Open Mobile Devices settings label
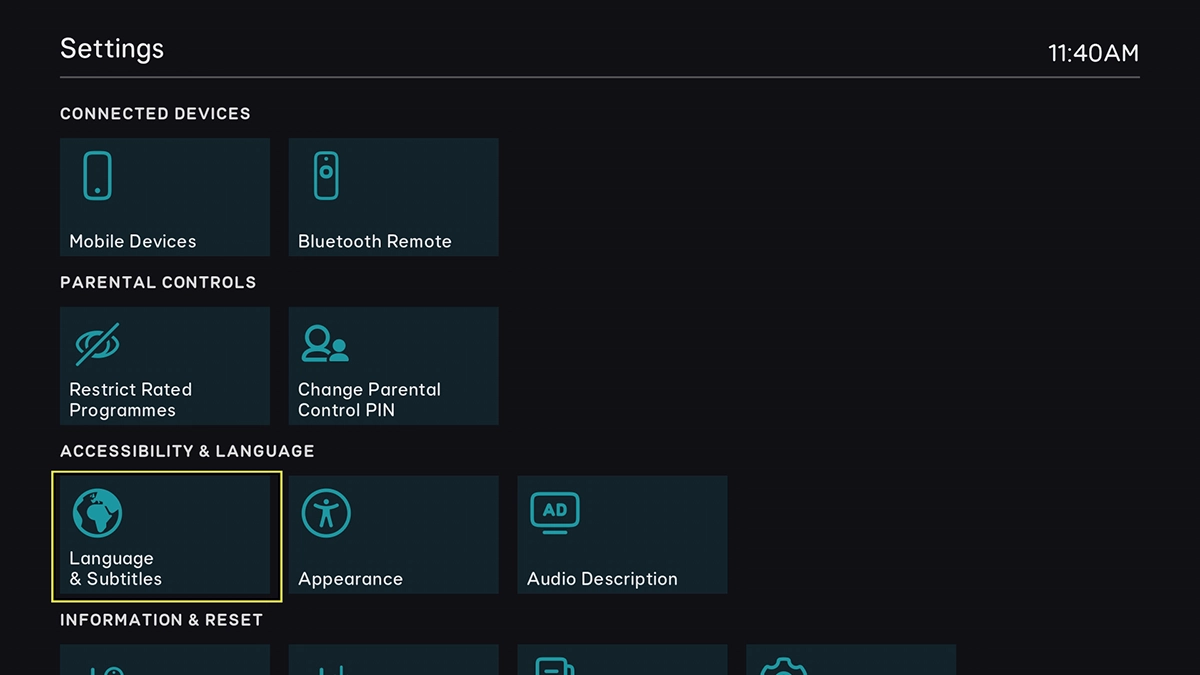 tap(132, 241)
